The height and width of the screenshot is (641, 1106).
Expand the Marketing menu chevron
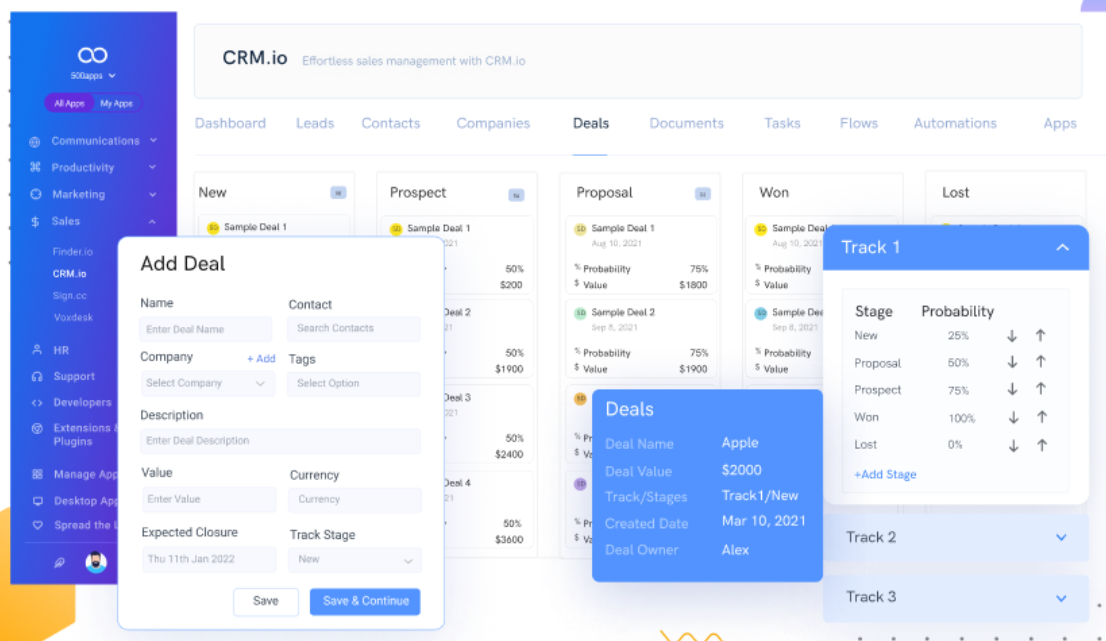pyautogui.click(x=152, y=194)
